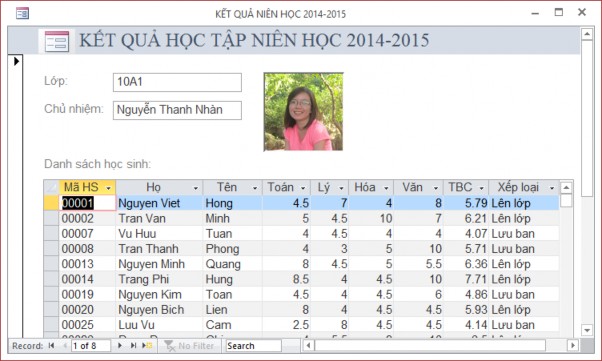Open the Lý column filter dropdown
Screen dimensions: 602x361
[341, 188]
